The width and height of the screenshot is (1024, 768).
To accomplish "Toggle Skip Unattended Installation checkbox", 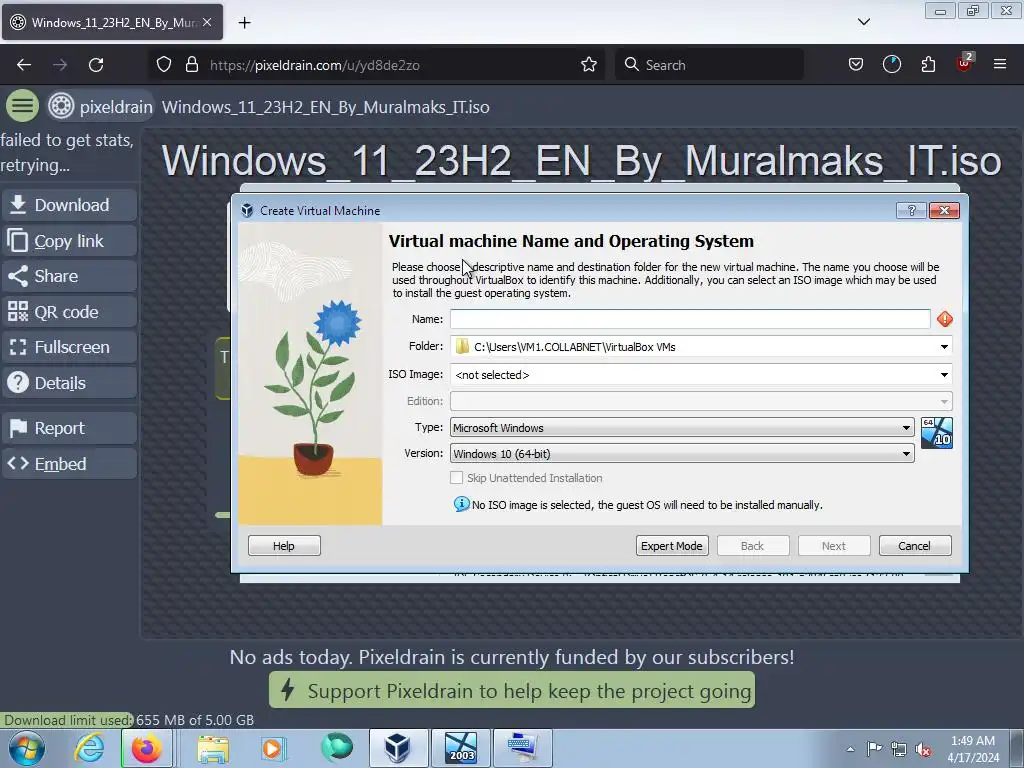I will click(456, 478).
